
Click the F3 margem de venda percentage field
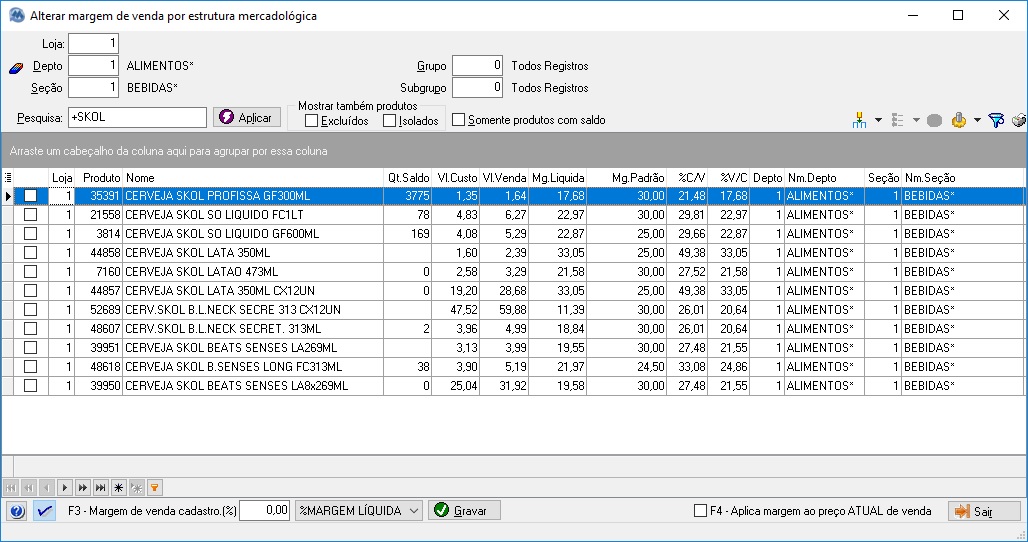point(264,511)
